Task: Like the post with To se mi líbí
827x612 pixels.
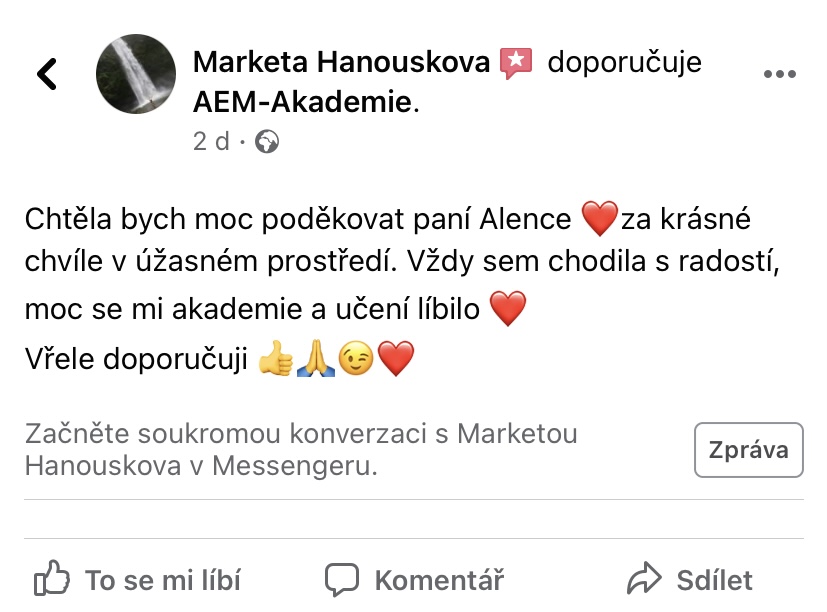Action: [137, 580]
